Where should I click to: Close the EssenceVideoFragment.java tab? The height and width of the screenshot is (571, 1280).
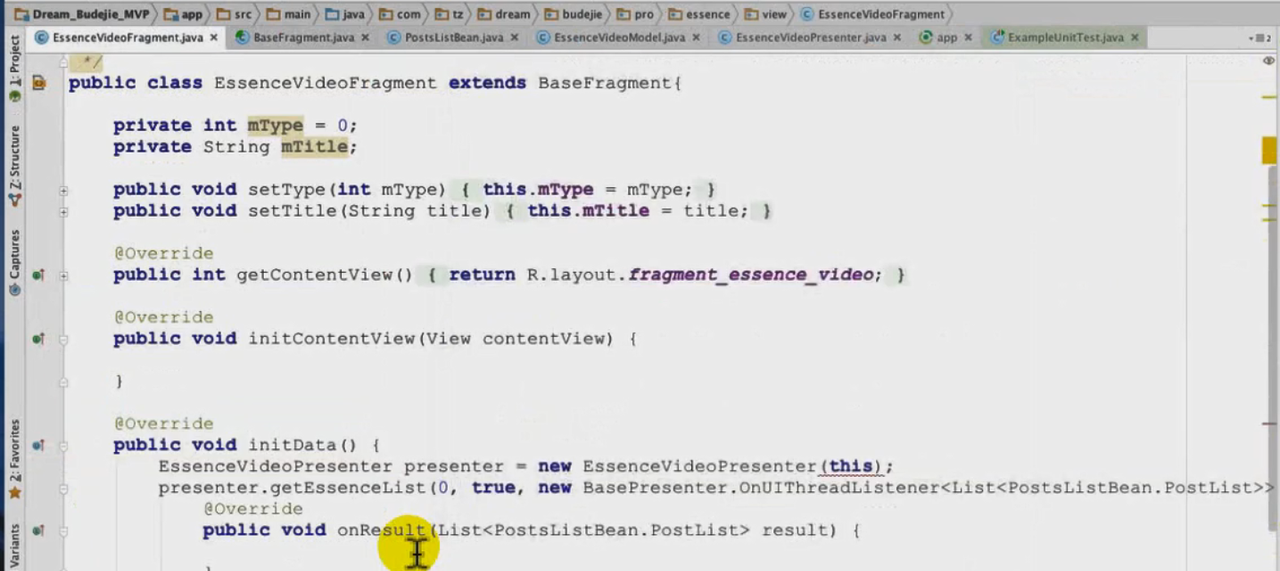tap(215, 38)
